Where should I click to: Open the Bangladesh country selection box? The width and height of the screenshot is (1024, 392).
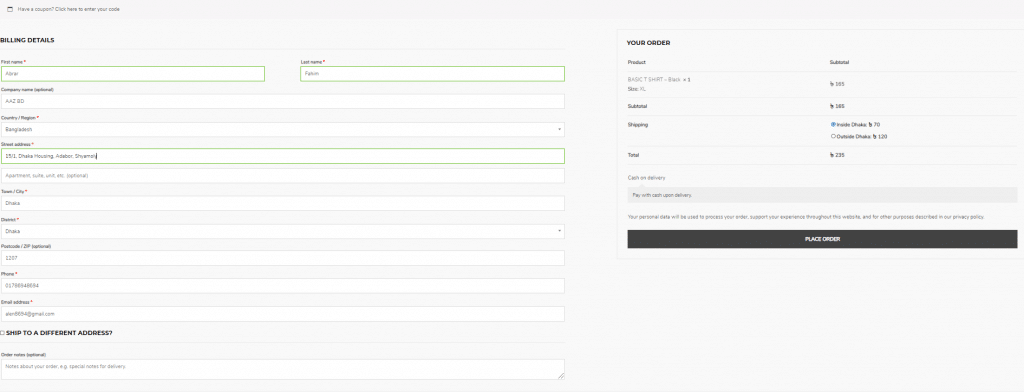pos(283,129)
